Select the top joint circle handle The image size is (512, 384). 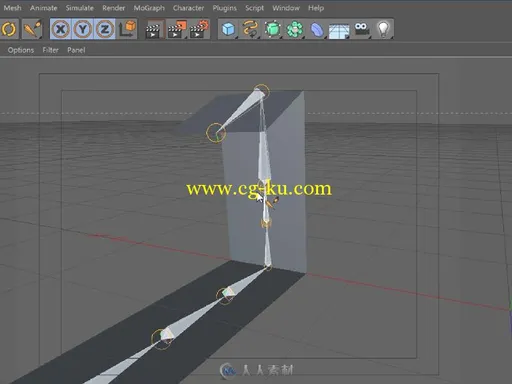pos(261,93)
